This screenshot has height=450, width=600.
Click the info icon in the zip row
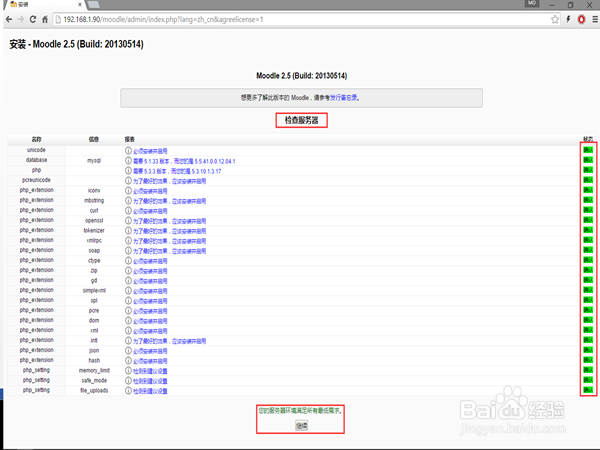point(129,271)
